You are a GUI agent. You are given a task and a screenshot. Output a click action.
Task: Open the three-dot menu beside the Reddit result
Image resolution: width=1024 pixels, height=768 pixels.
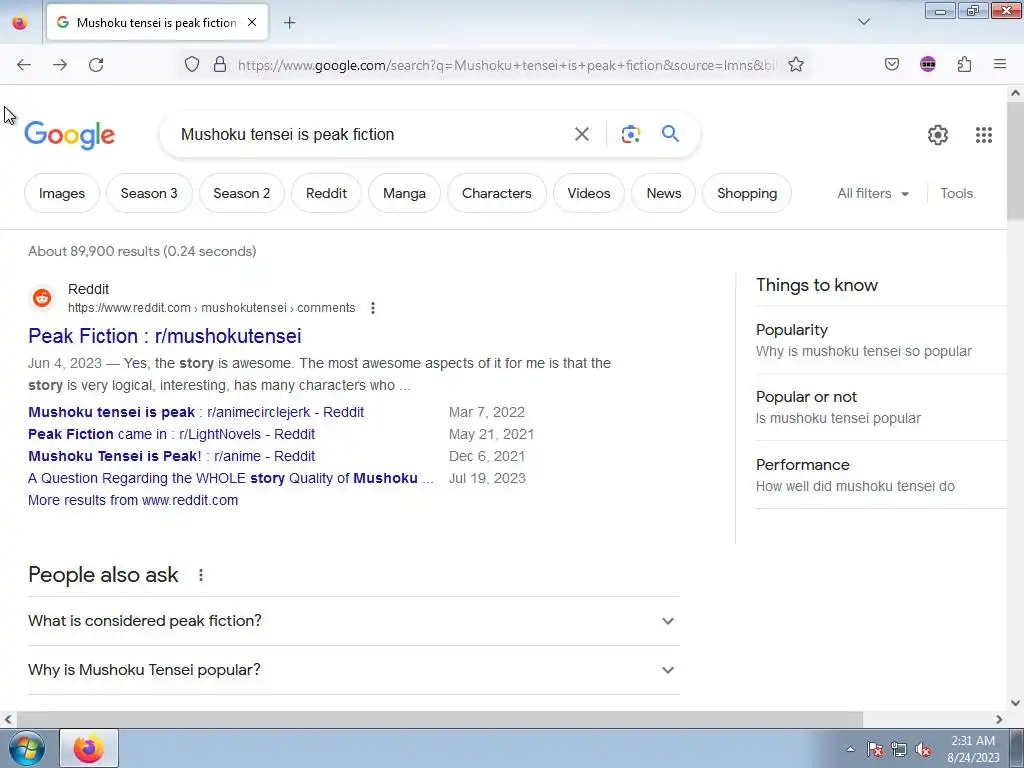tap(372, 308)
